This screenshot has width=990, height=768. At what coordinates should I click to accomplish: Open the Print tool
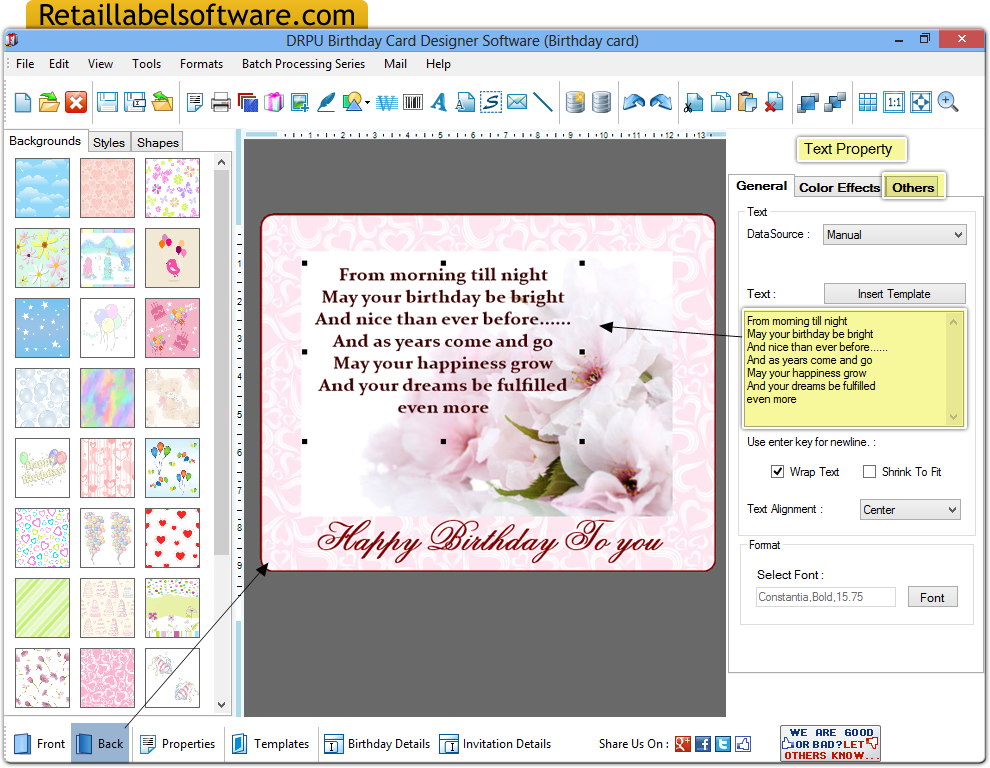tap(222, 101)
